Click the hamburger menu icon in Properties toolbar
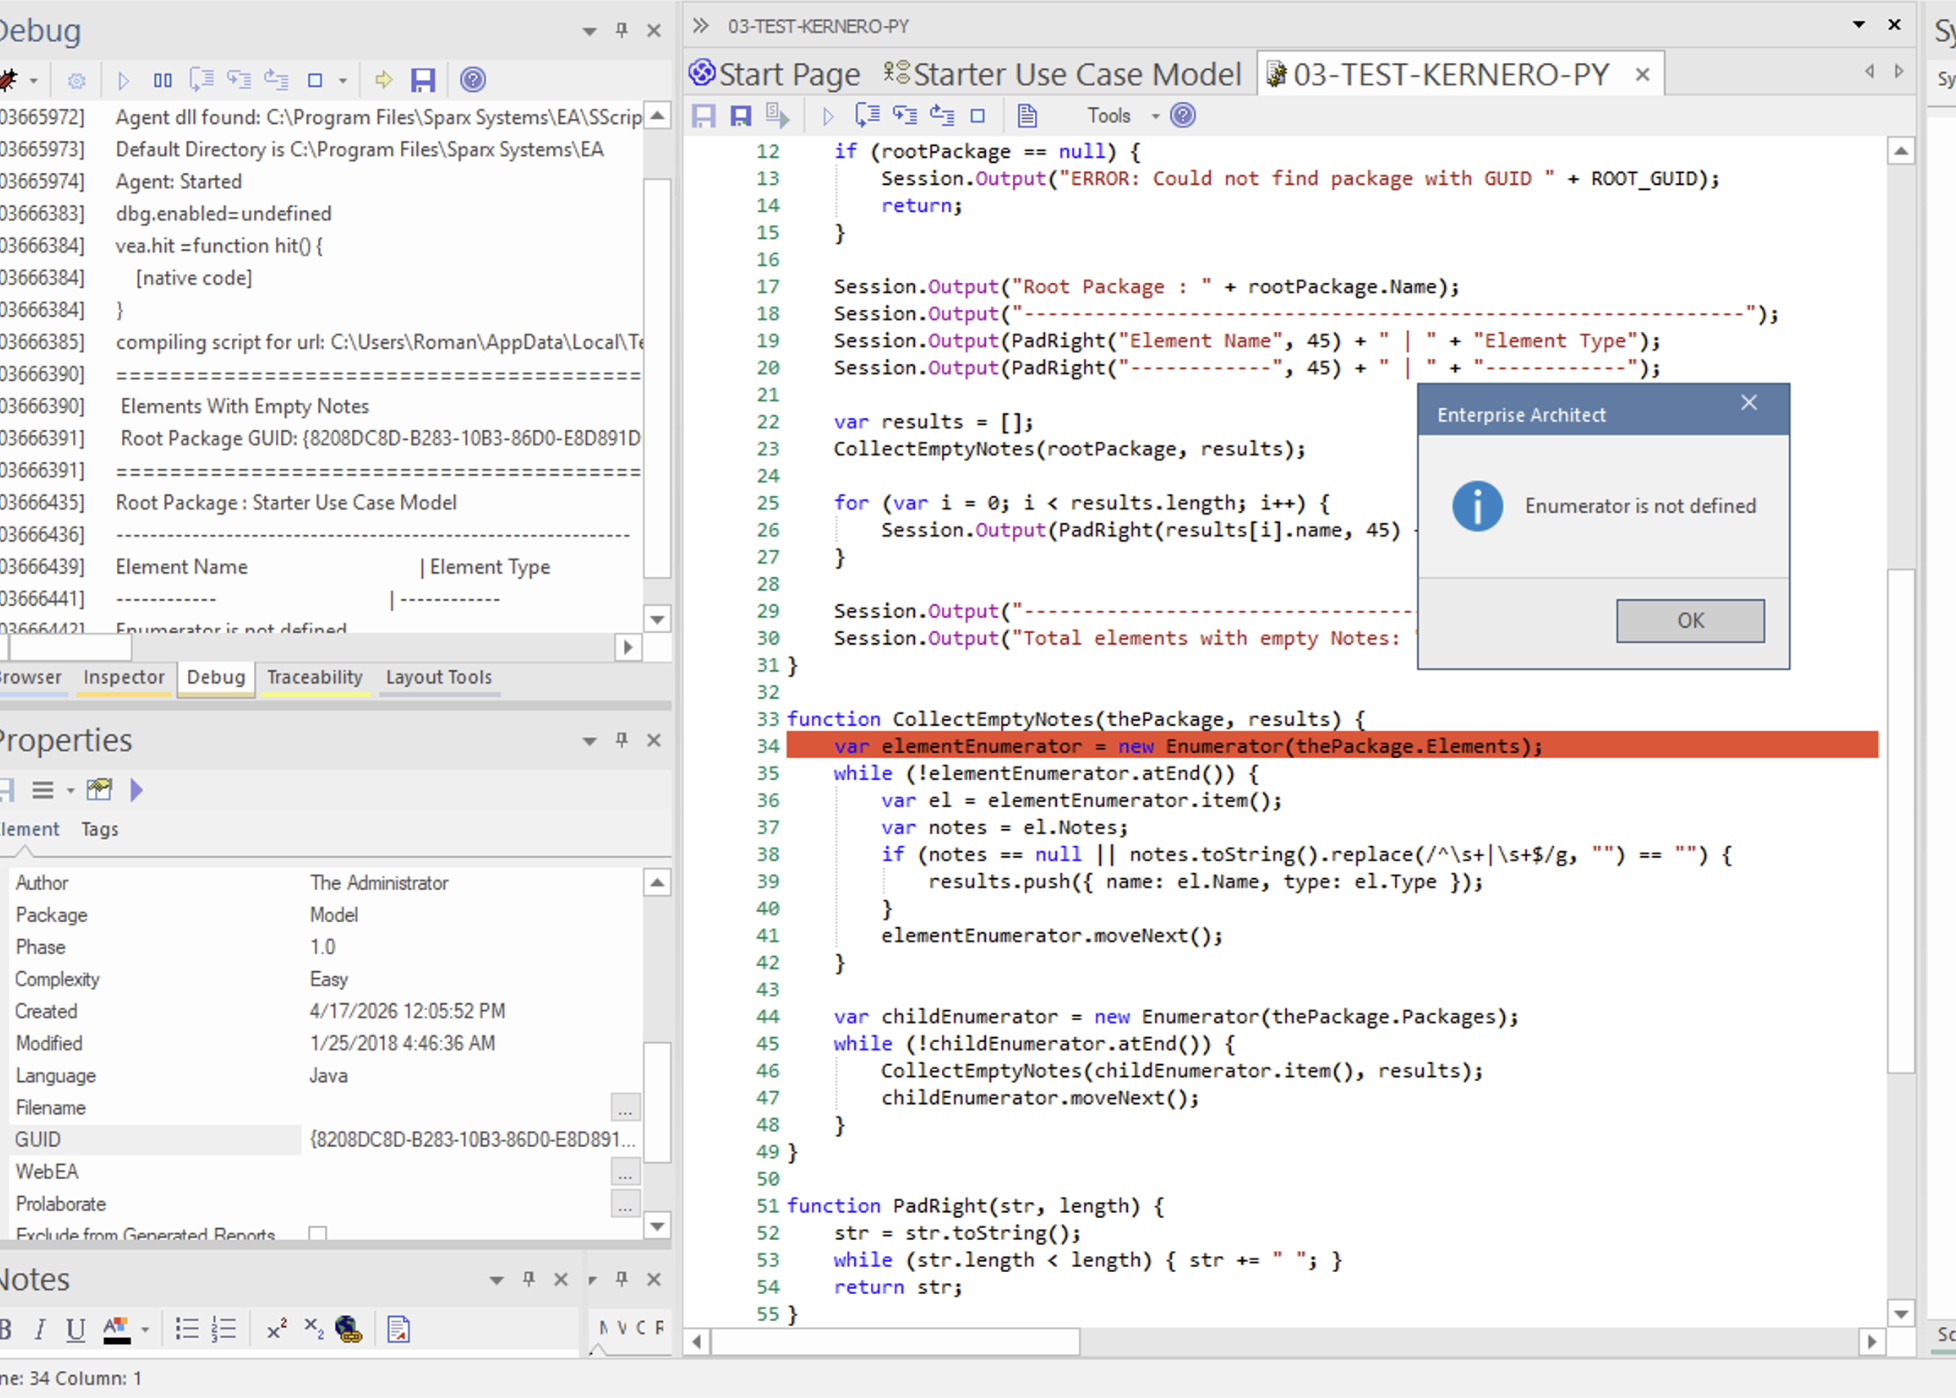 [x=43, y=791]
